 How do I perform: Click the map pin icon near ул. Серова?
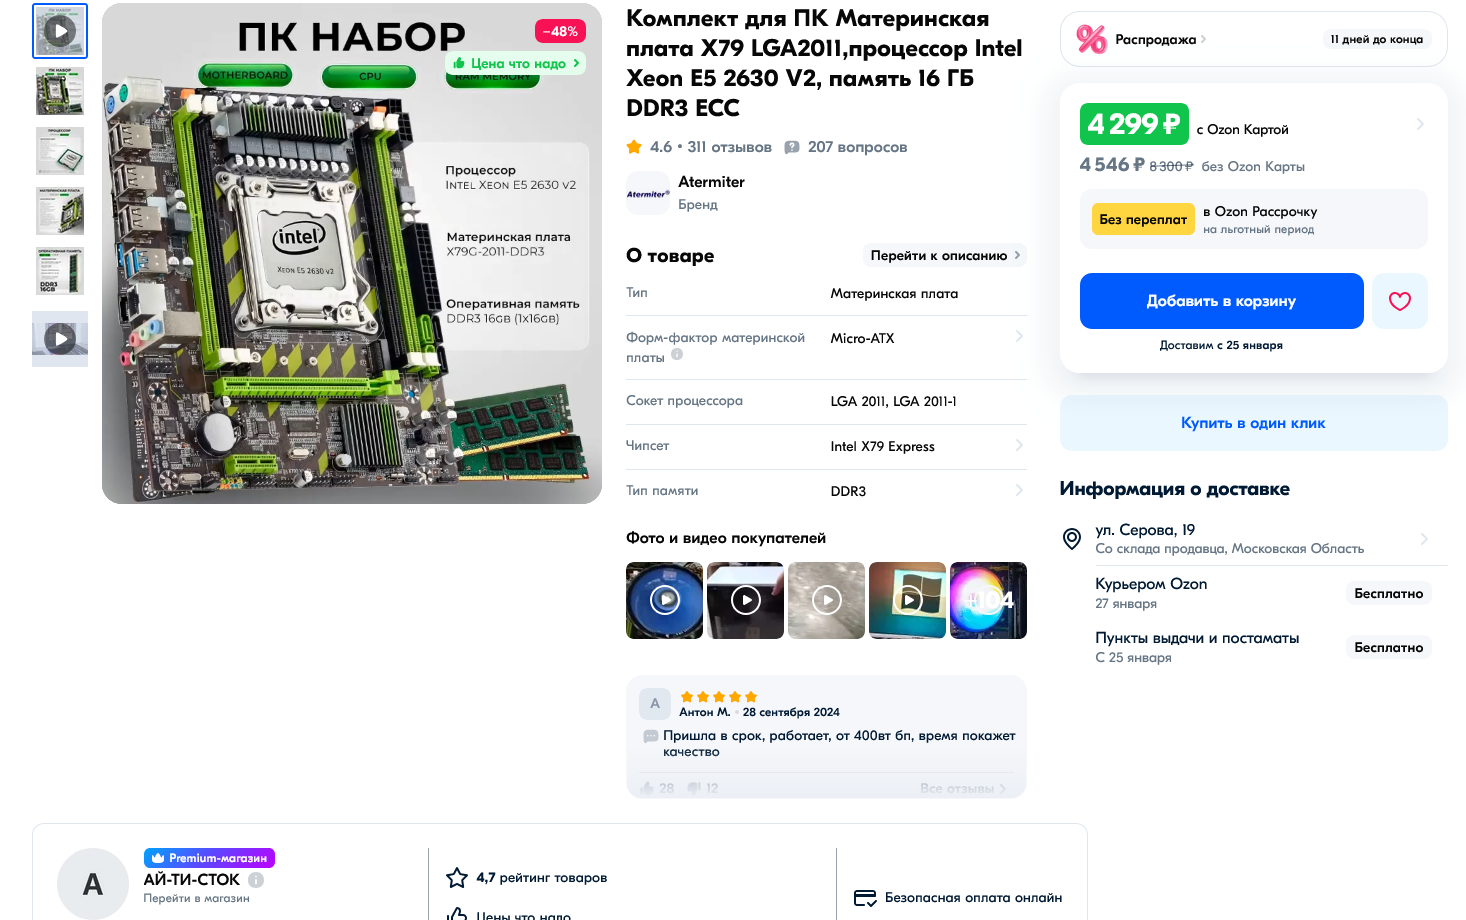coord(1071,539)
